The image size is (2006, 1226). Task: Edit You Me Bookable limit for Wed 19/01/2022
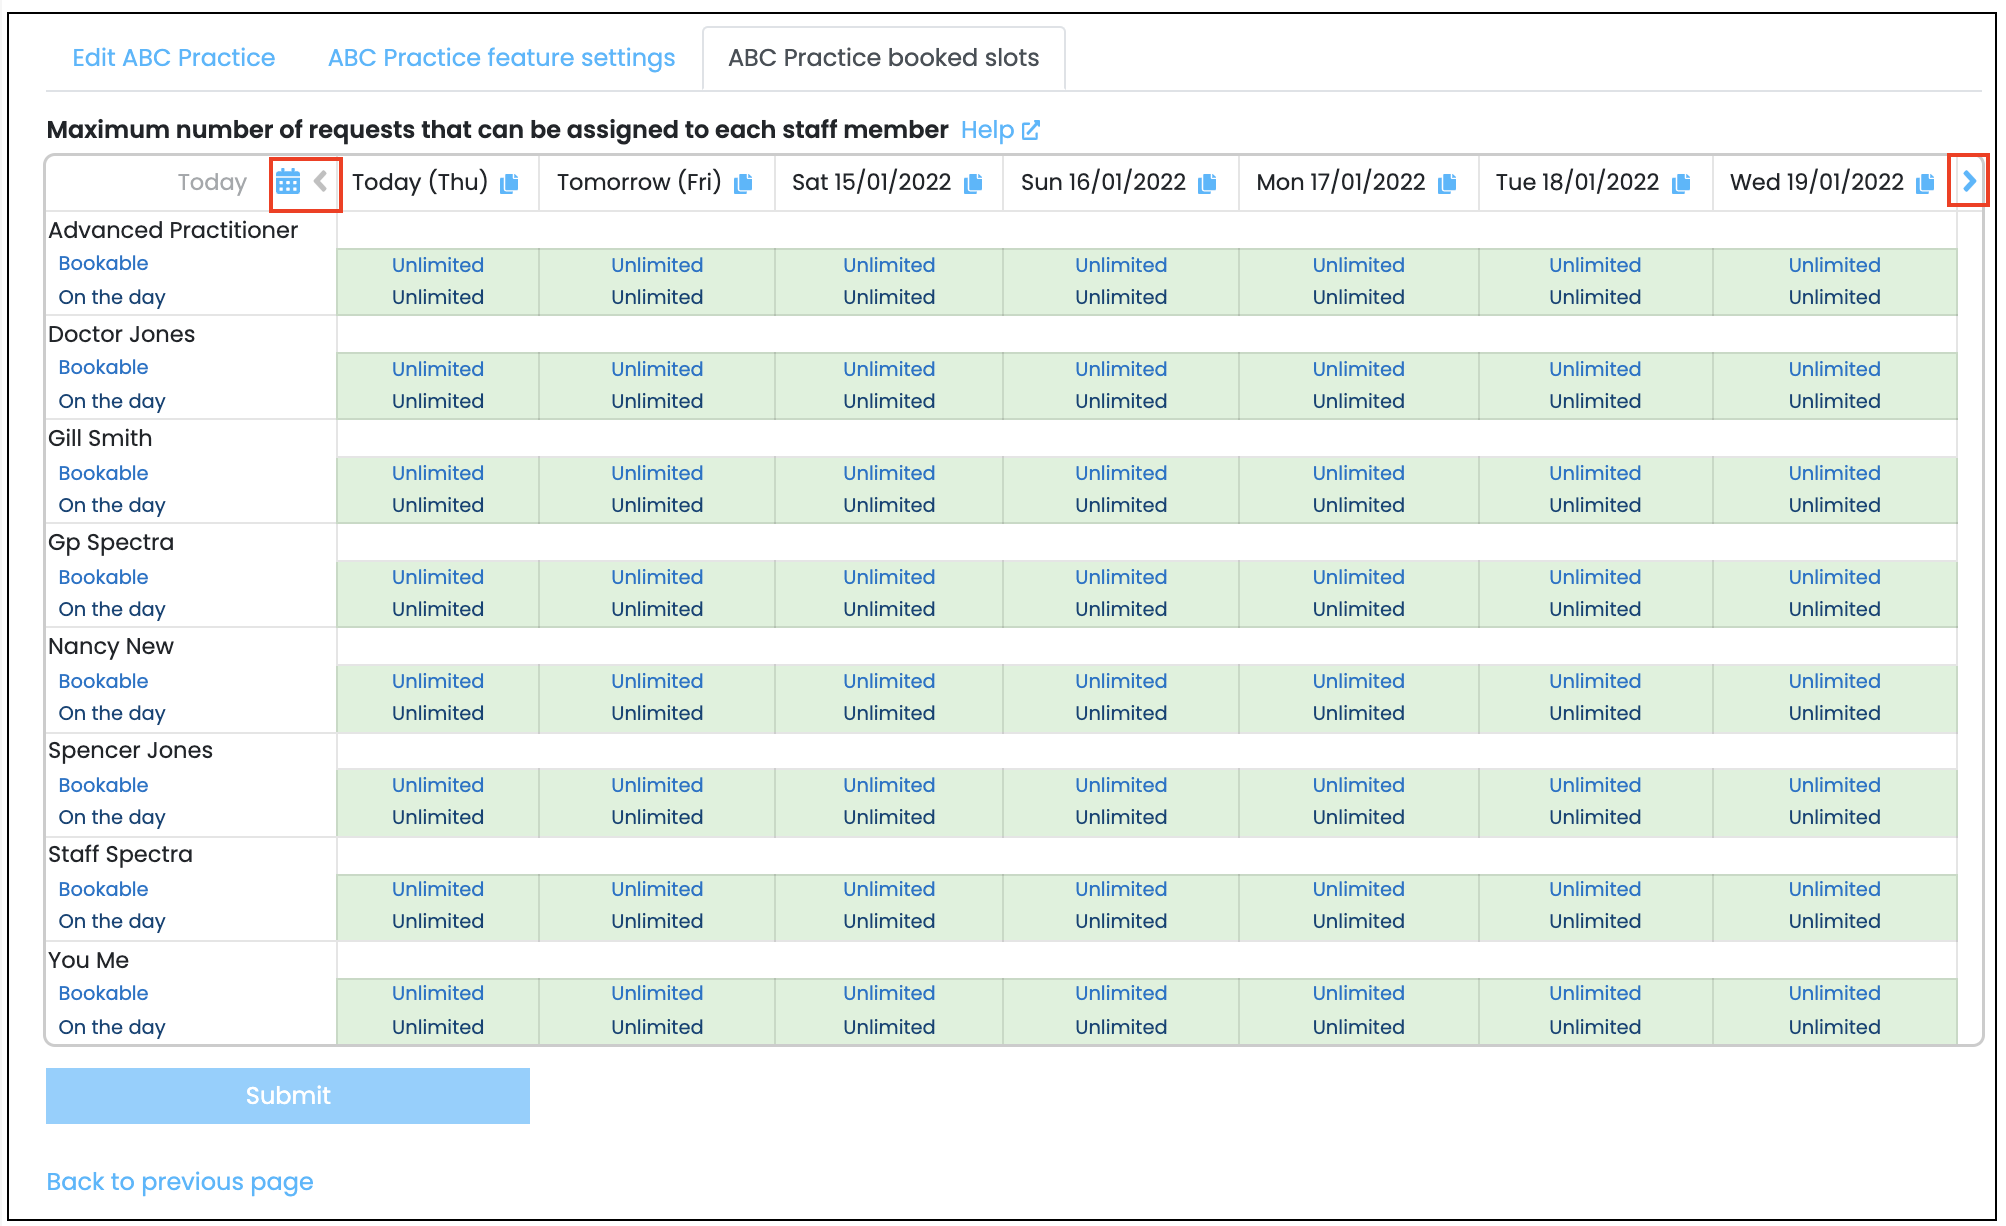[x=1834, y=993]
